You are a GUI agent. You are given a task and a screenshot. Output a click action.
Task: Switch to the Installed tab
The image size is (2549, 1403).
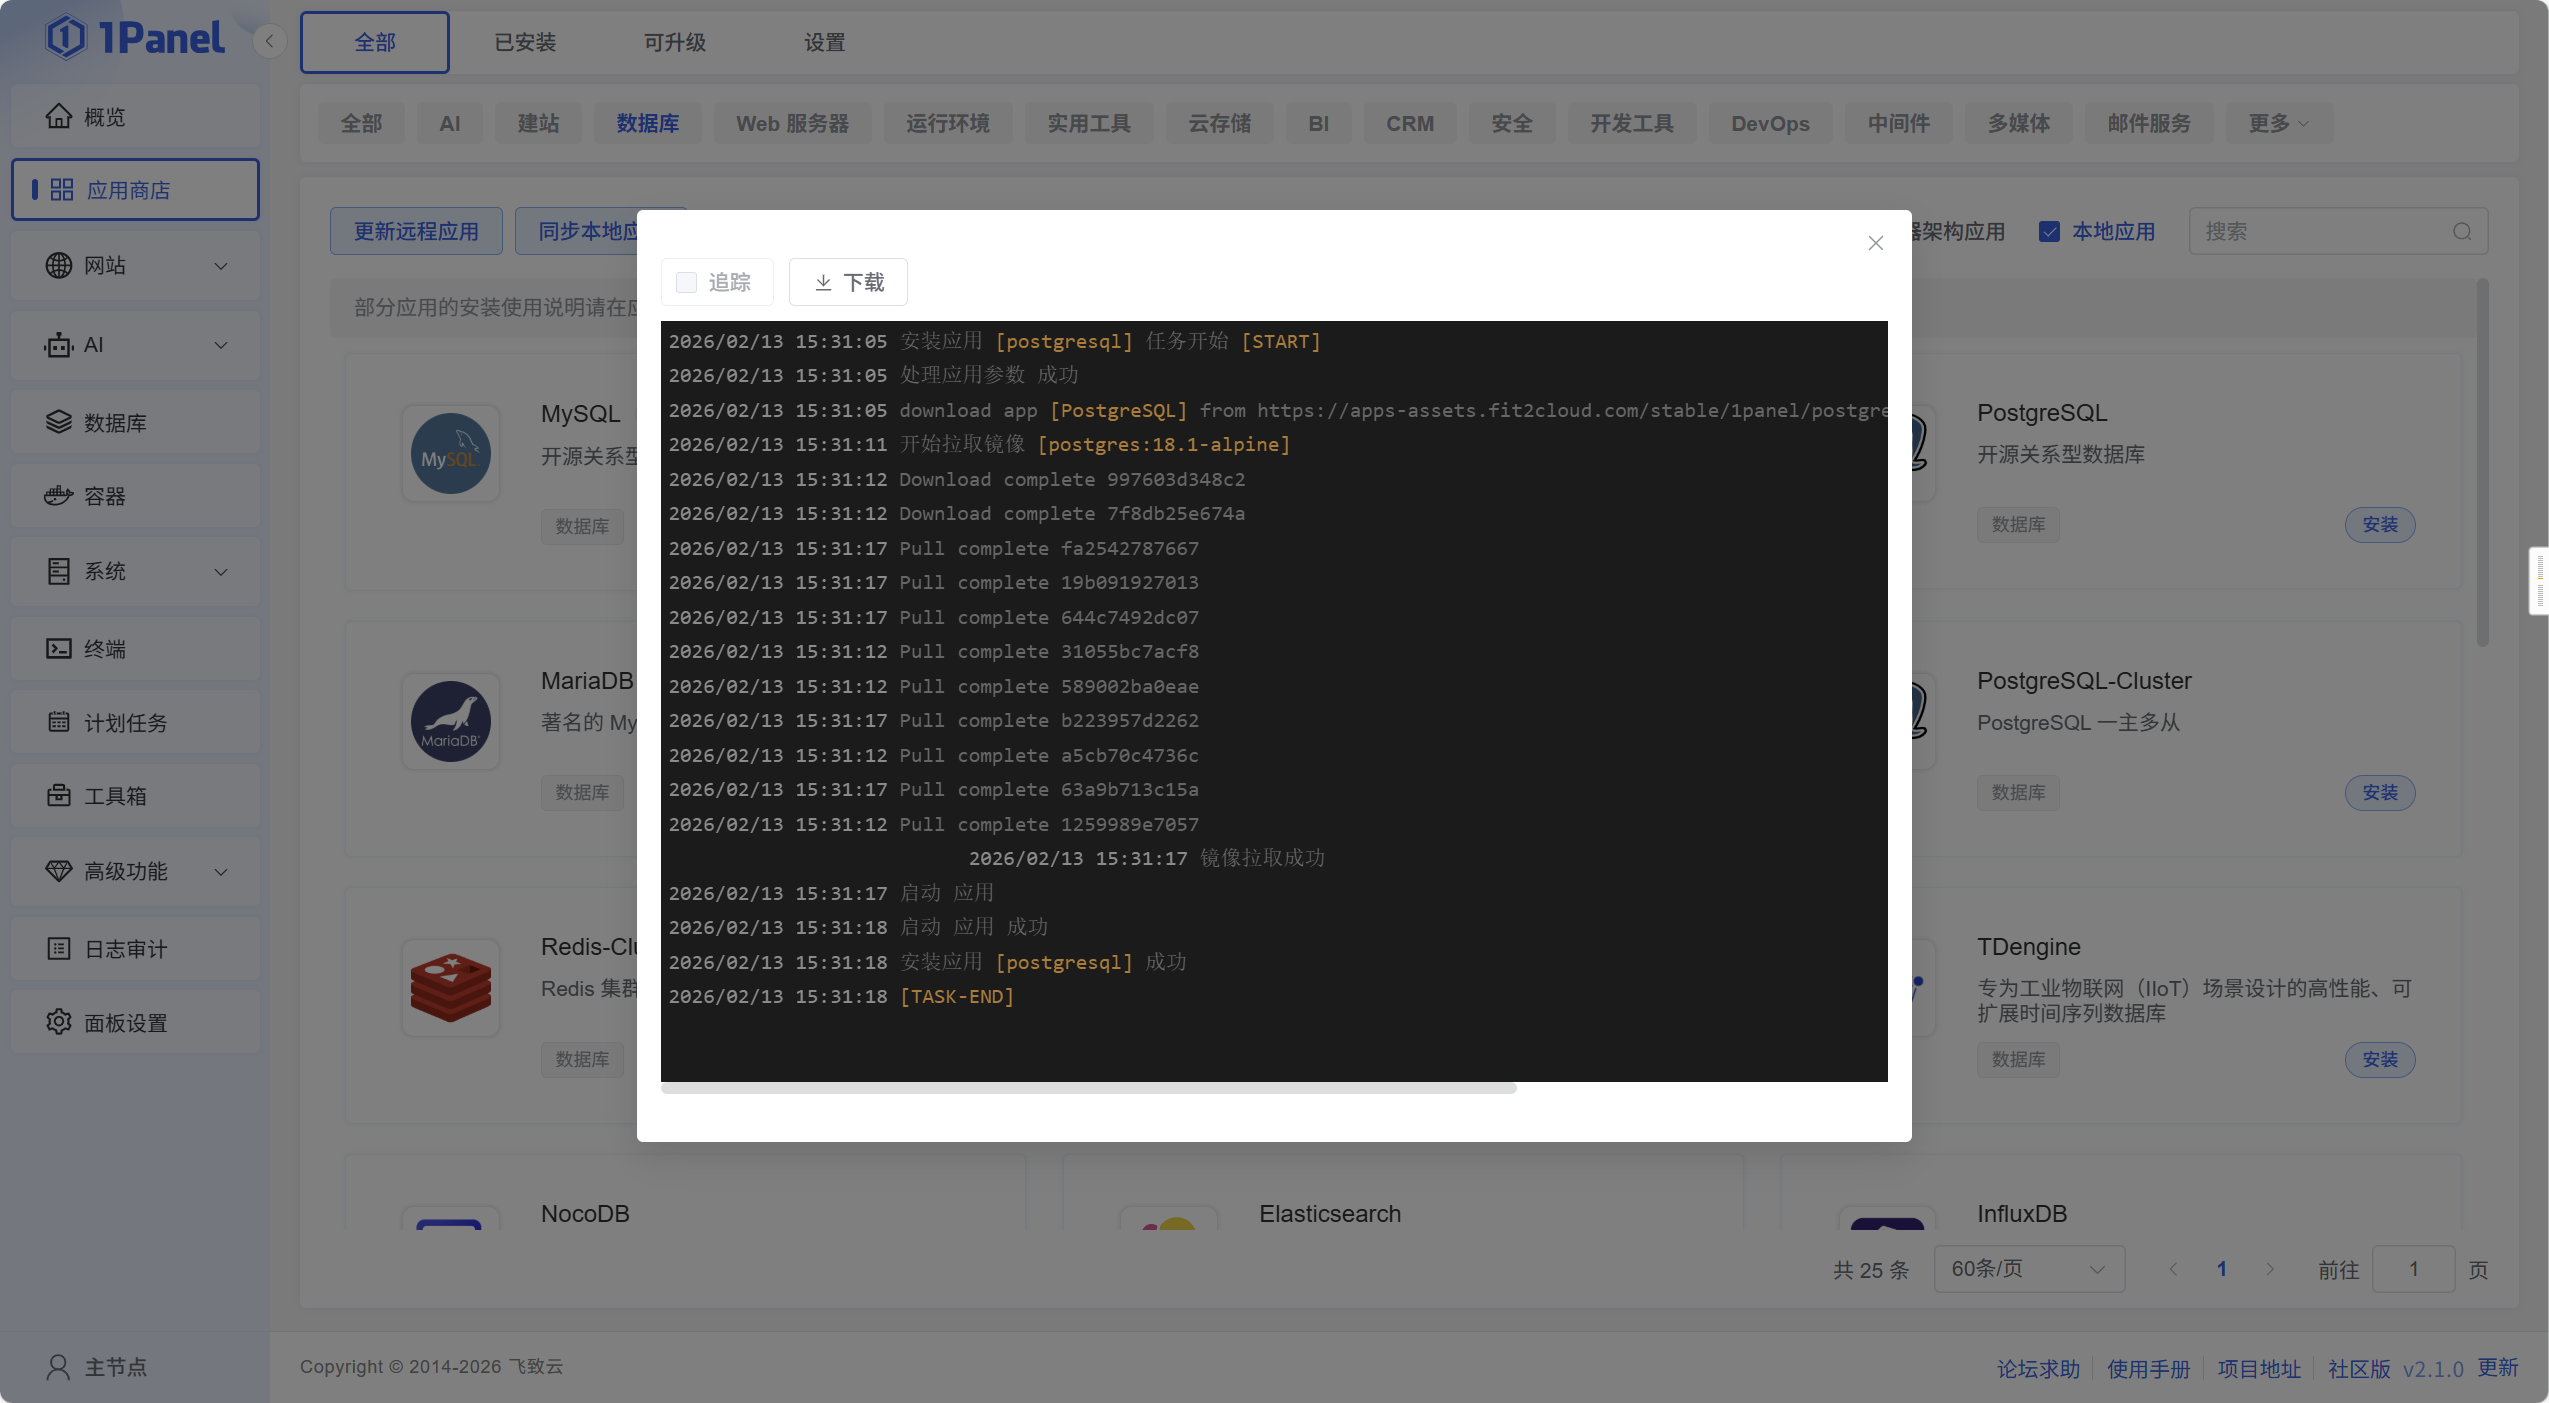coord(525,43)
